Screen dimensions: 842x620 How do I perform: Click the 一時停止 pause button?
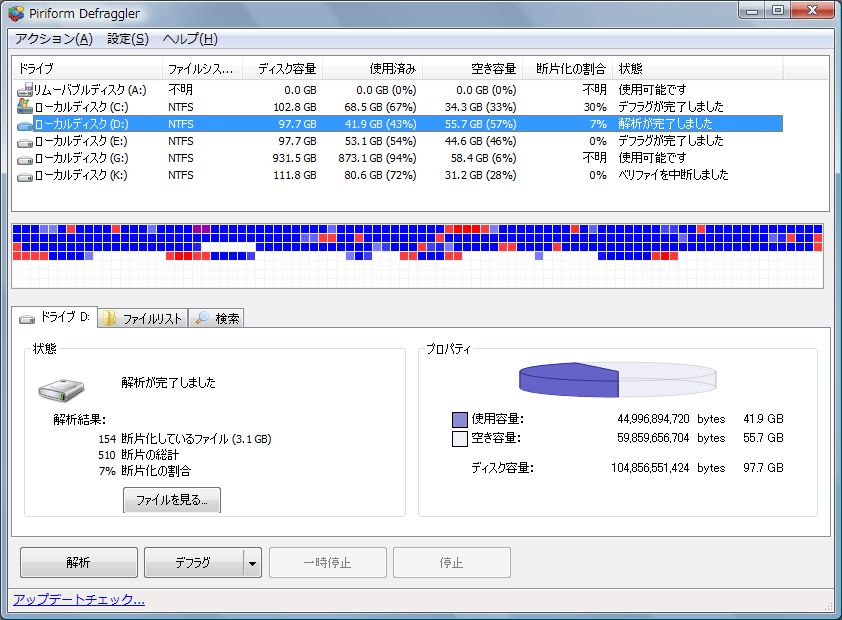pyautogui.click(x=328, y=563)
